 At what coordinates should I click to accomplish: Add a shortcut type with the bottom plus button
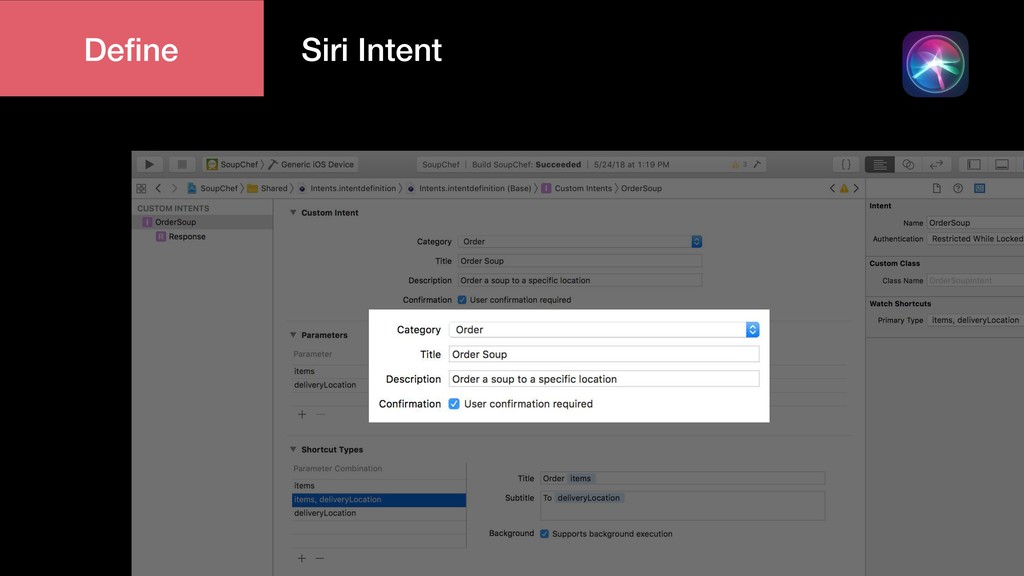[x=302, y=558]
